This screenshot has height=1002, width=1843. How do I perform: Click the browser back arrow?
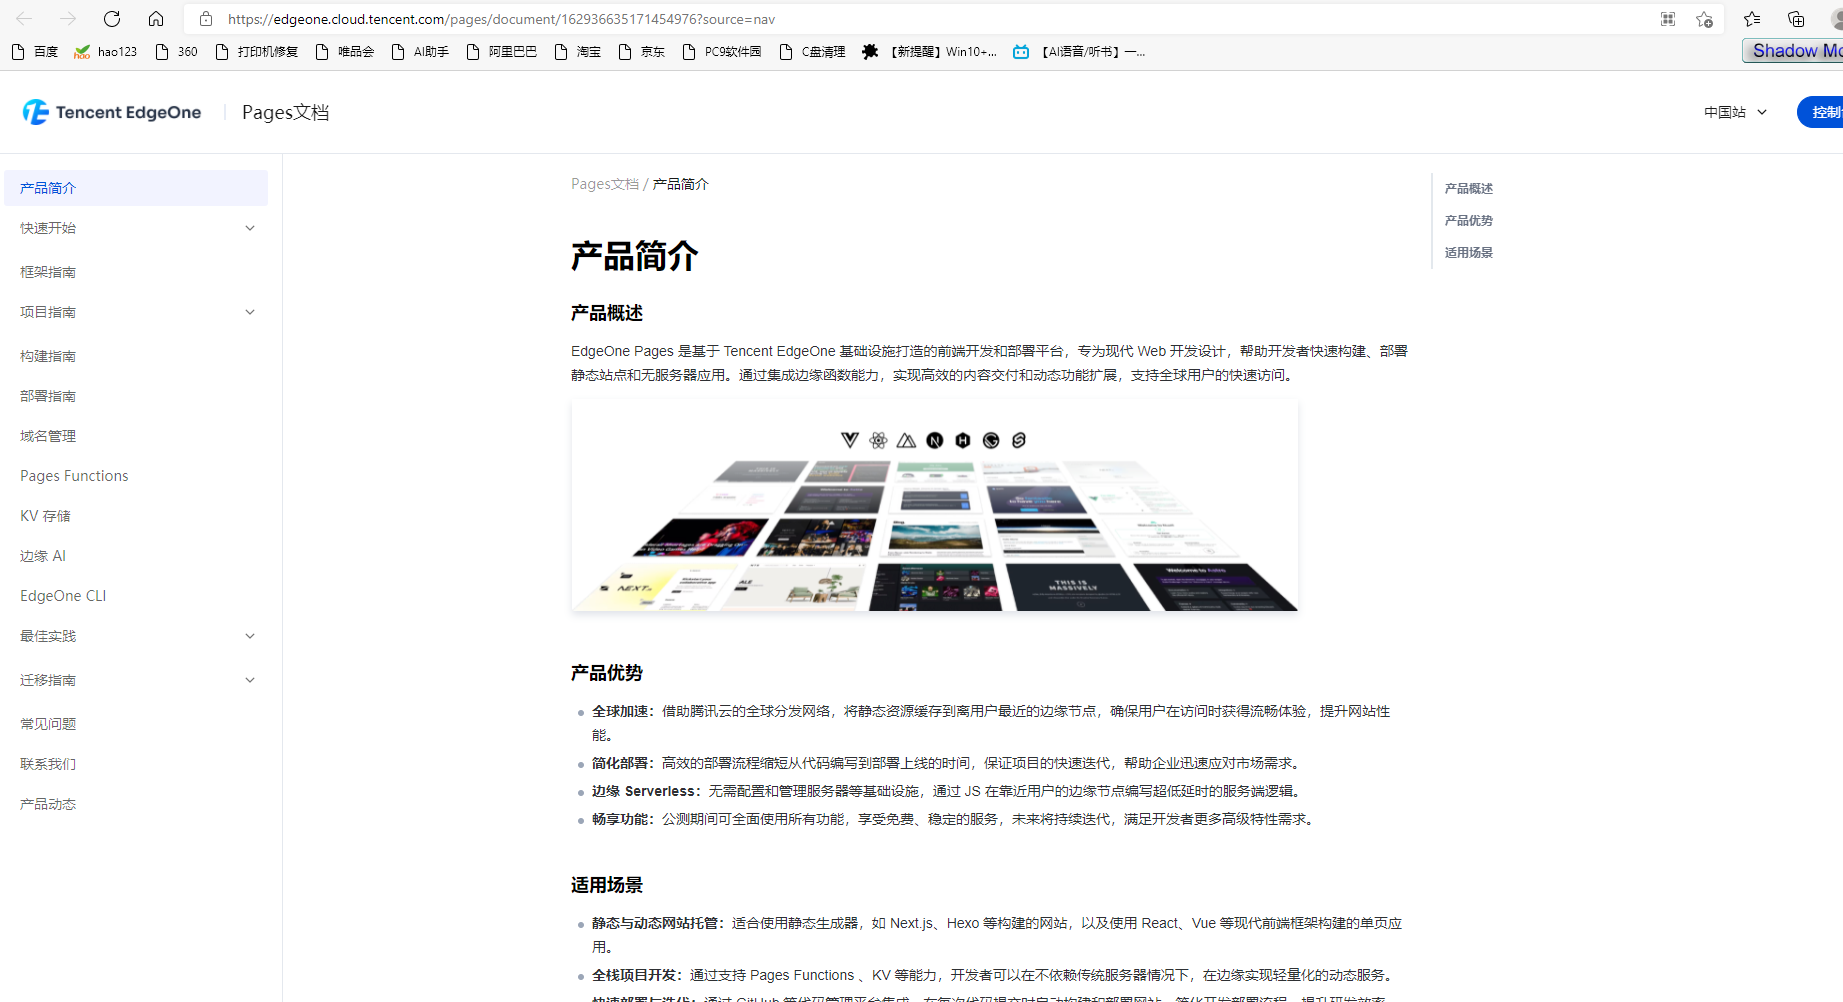pyautogui.click(x=24, y=19)
